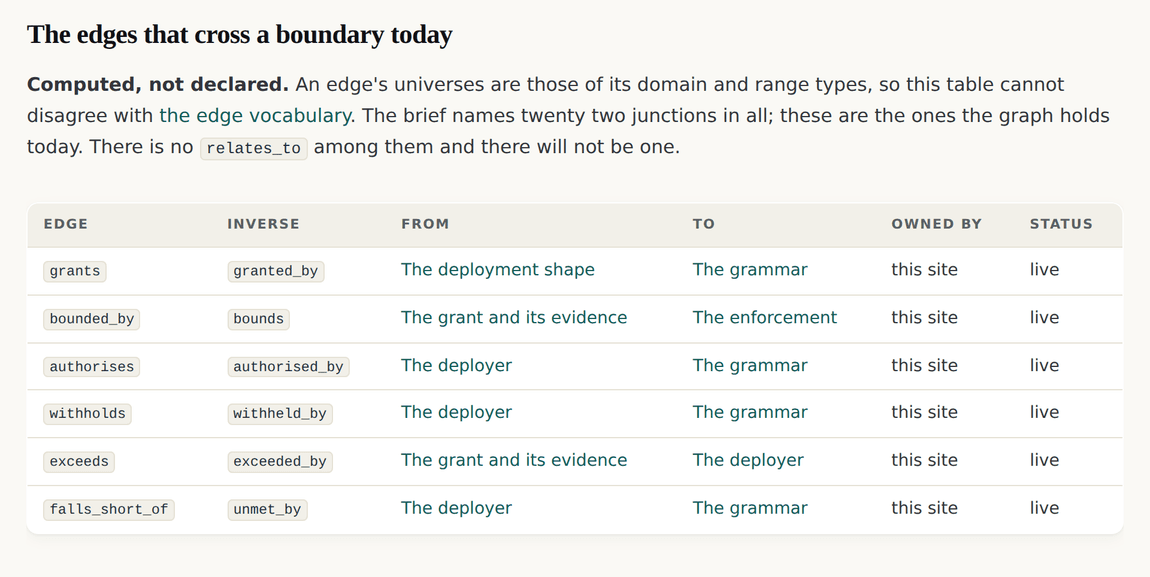Follow The deployment shape link

497,270
